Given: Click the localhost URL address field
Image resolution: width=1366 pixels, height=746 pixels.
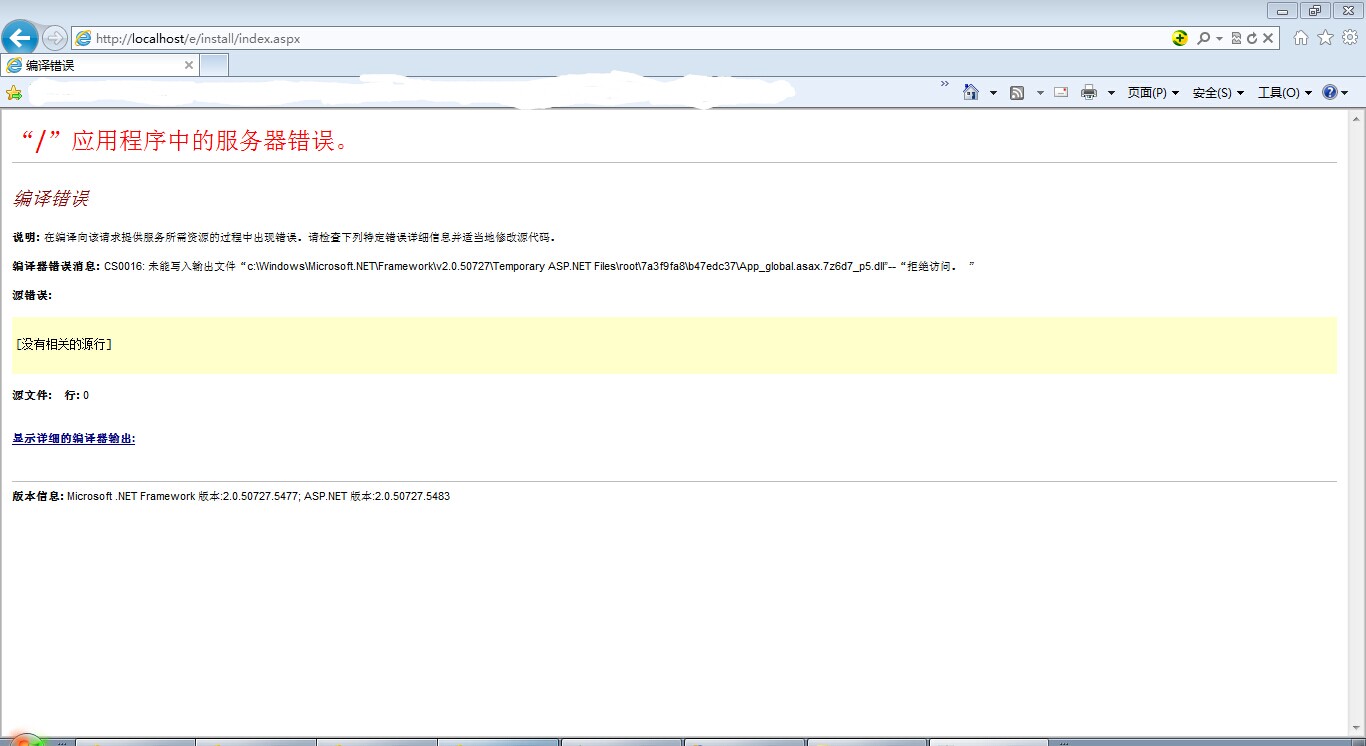Looking at the screenshot, I should (600, 39).
